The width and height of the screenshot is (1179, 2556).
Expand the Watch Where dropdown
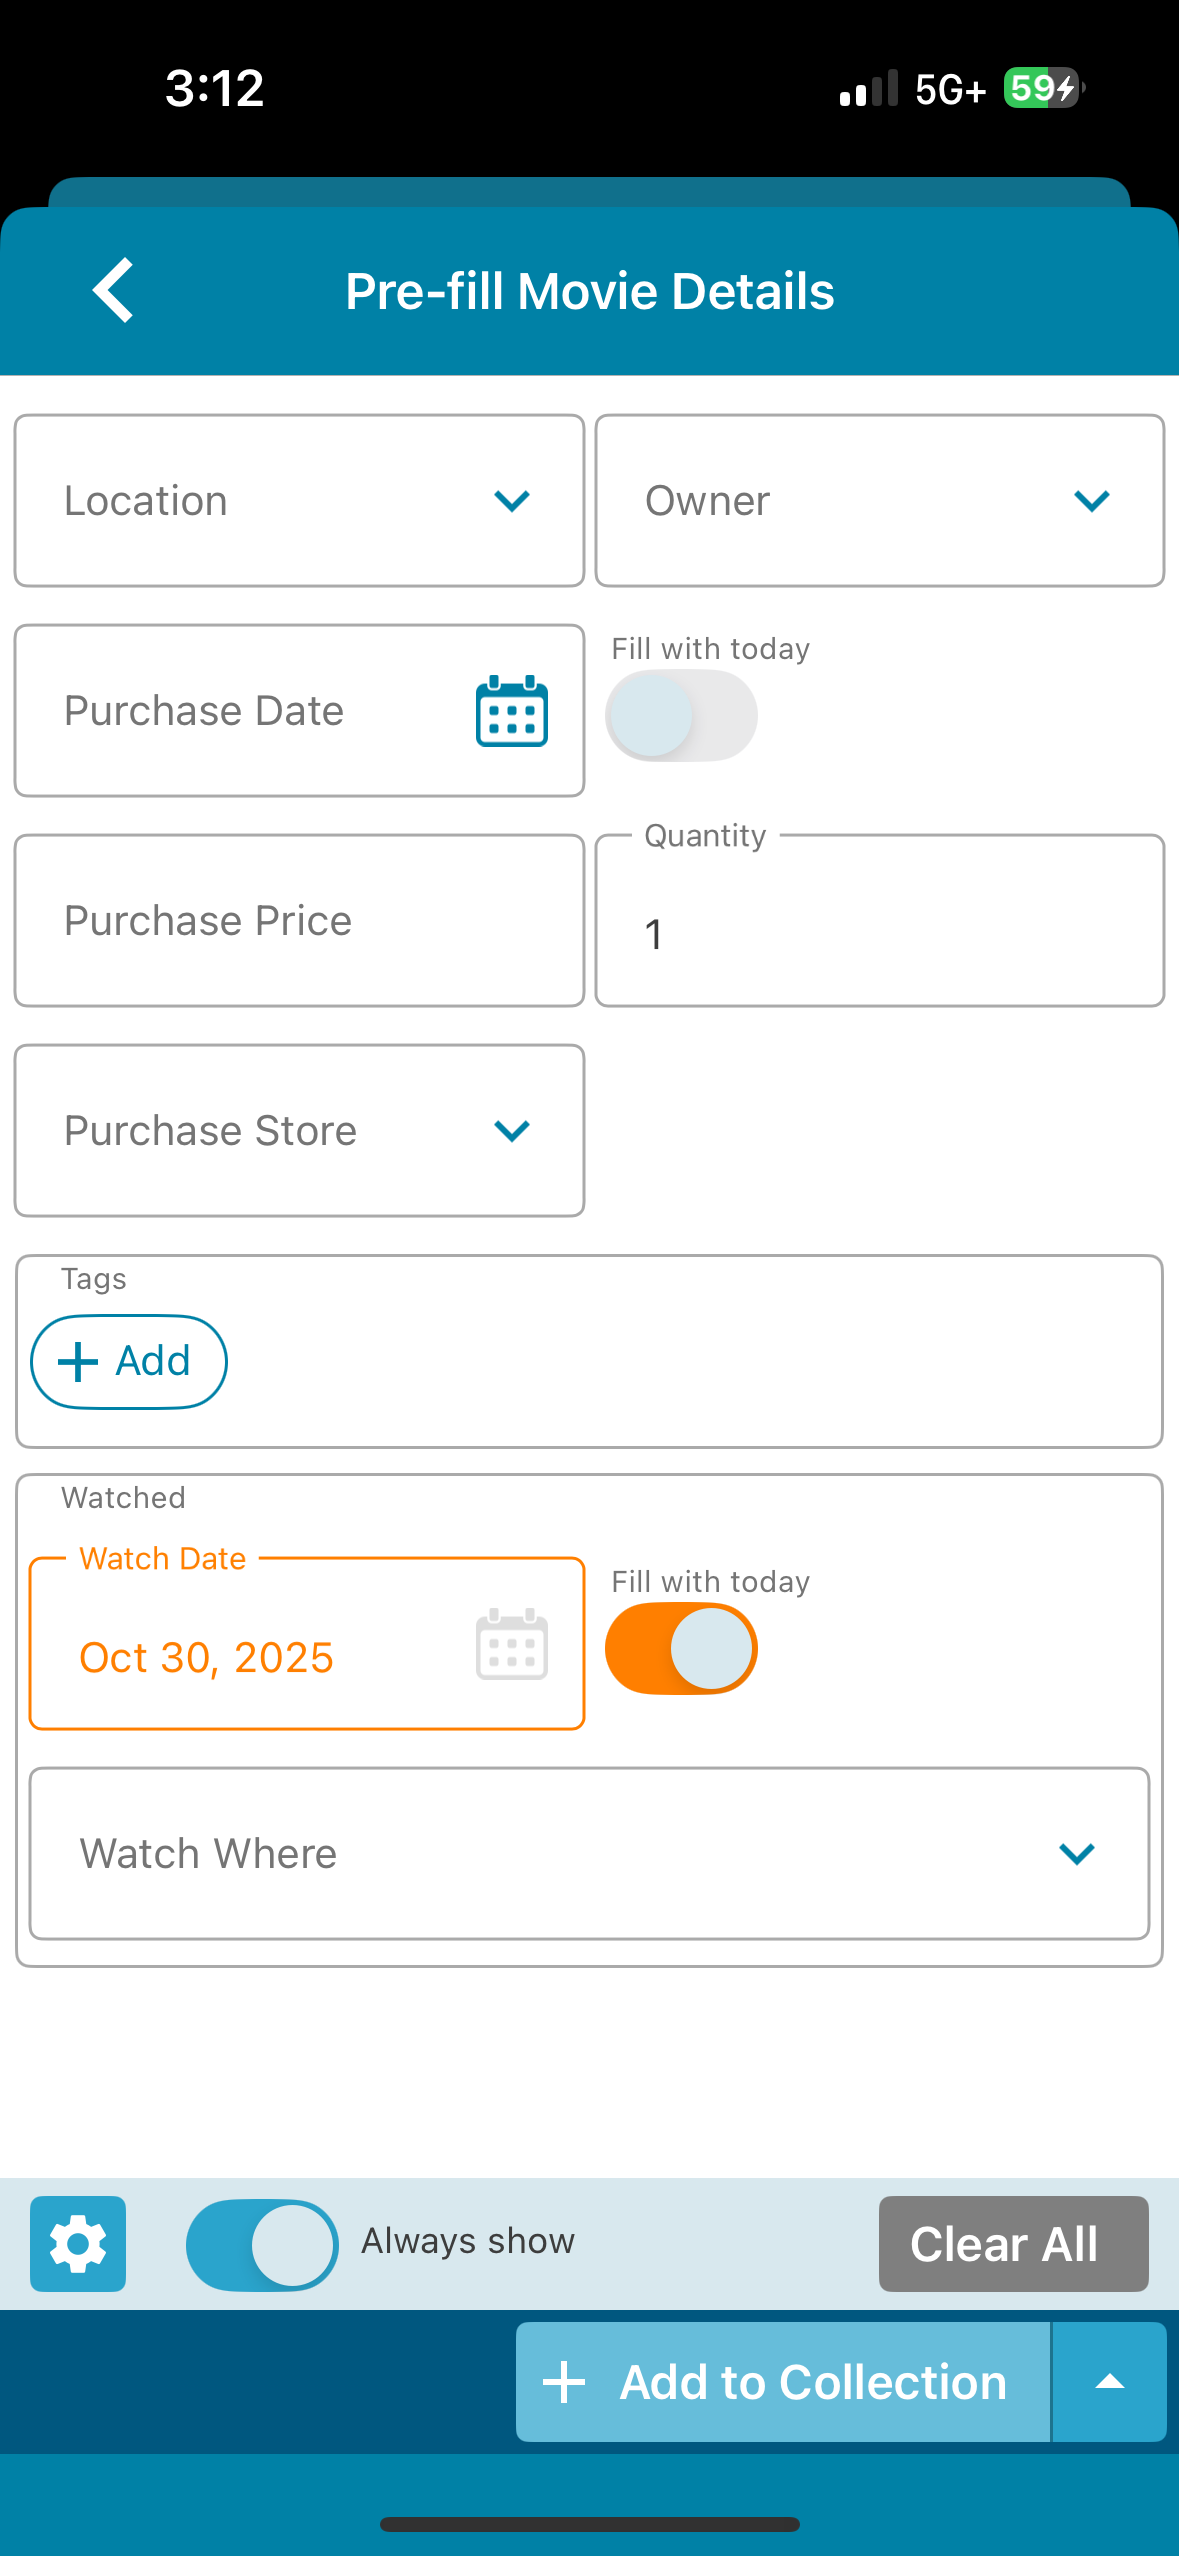coord(589,1854)
